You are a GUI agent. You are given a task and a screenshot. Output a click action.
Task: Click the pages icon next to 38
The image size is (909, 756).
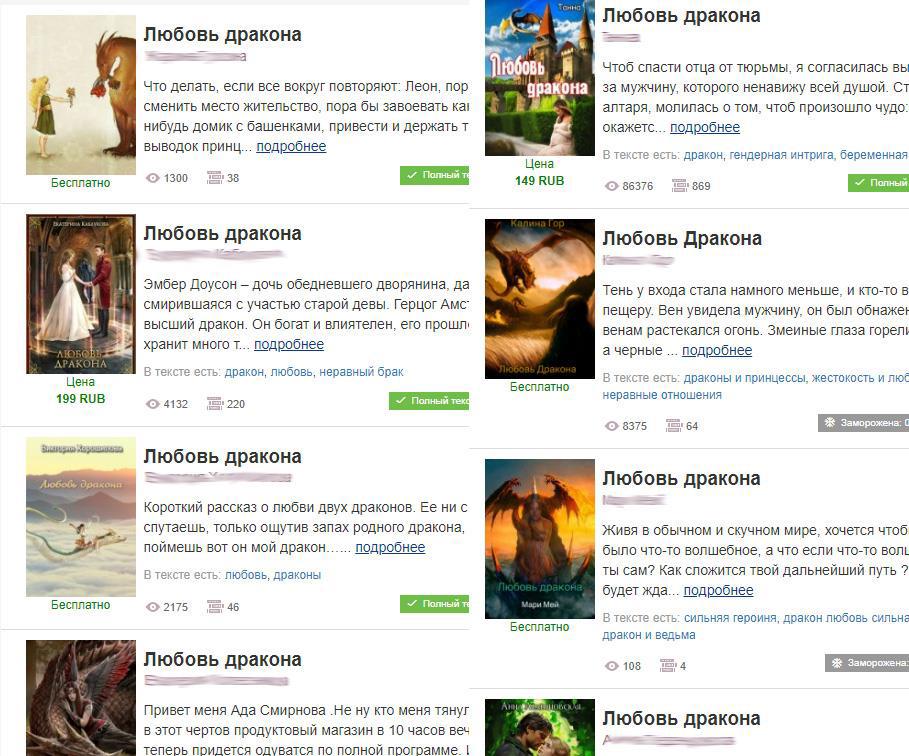[x=214, y=177]
